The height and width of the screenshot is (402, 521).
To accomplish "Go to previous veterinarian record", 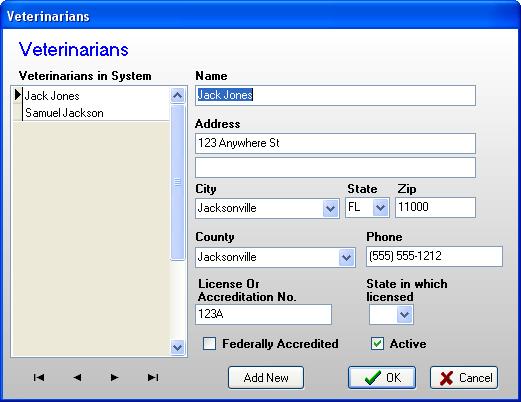I will pyautogui.click(x=77, y=377).
